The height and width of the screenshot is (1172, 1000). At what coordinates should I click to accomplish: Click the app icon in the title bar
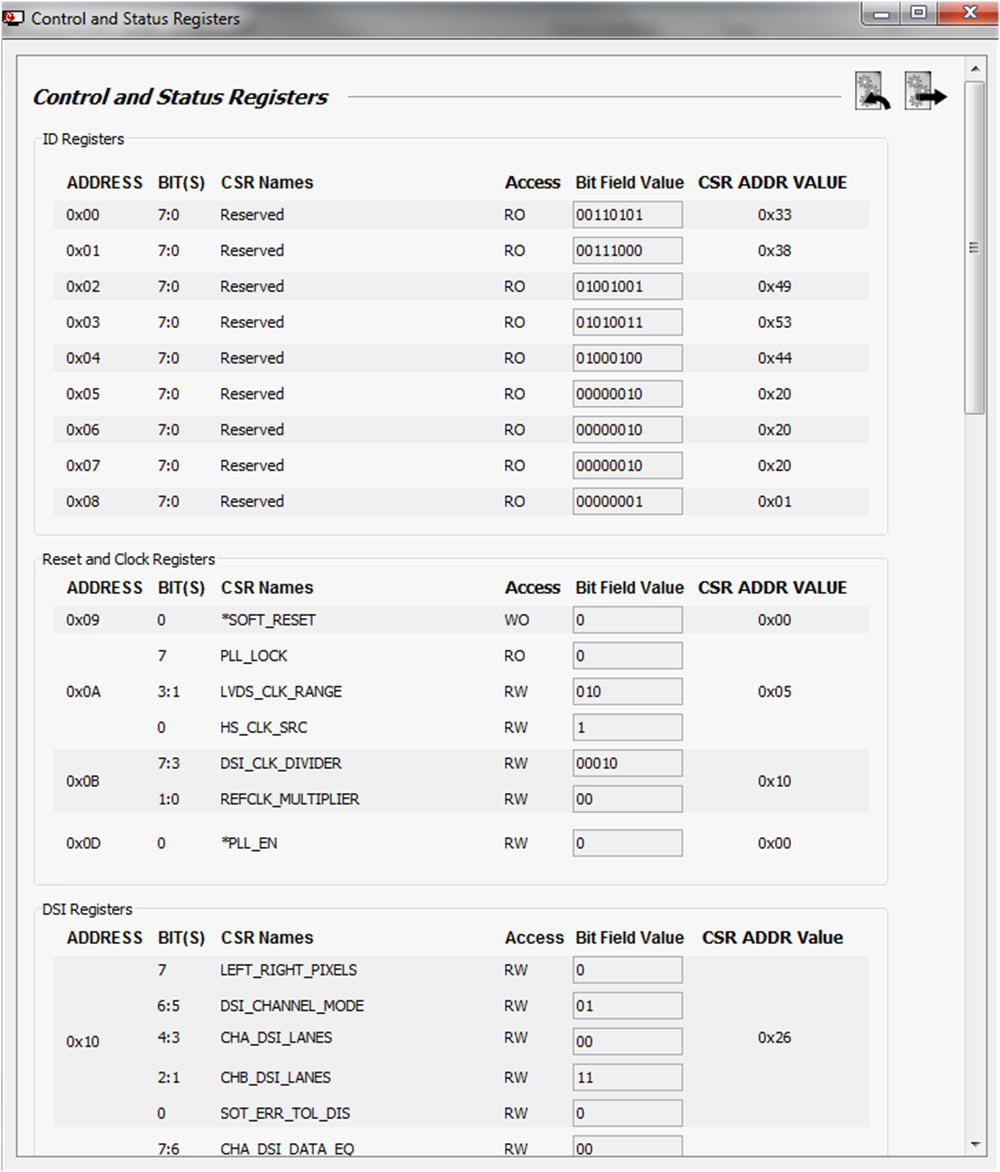pyautogui.click(x=14, y=18)
